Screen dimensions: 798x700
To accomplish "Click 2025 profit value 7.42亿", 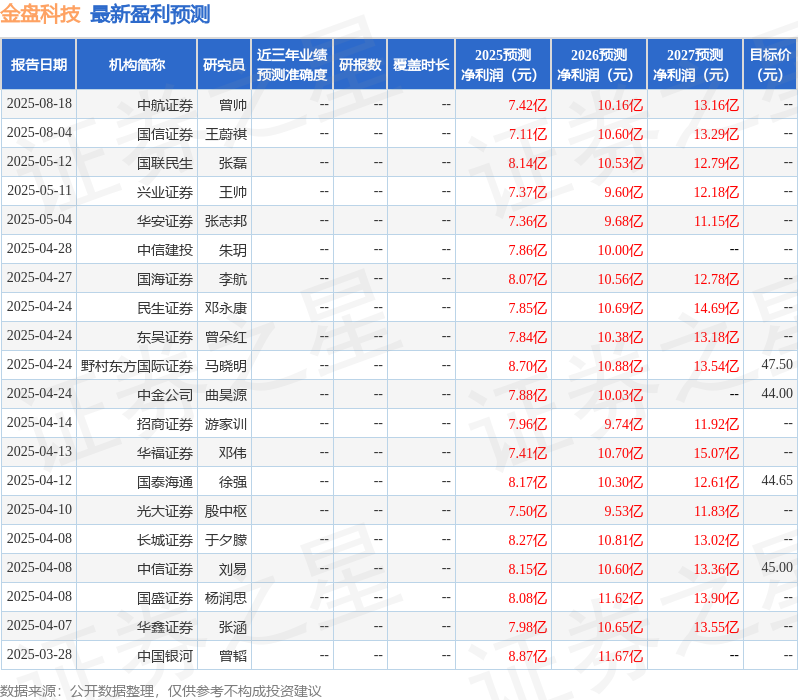I will tap(528, 105).
